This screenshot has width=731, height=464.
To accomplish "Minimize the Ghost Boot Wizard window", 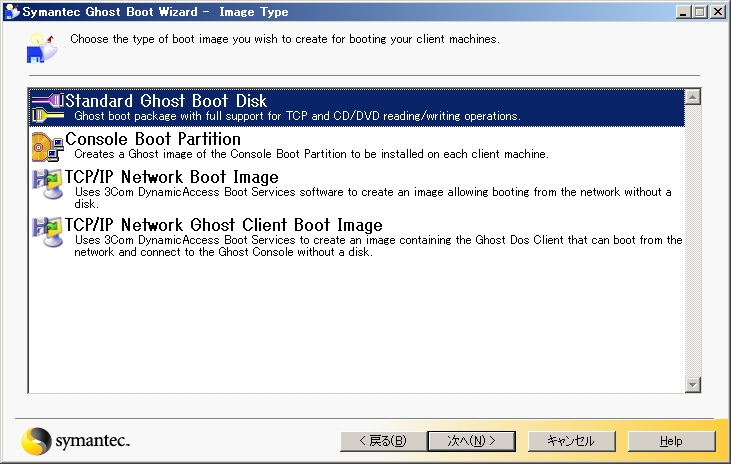I will pos(683,12).
